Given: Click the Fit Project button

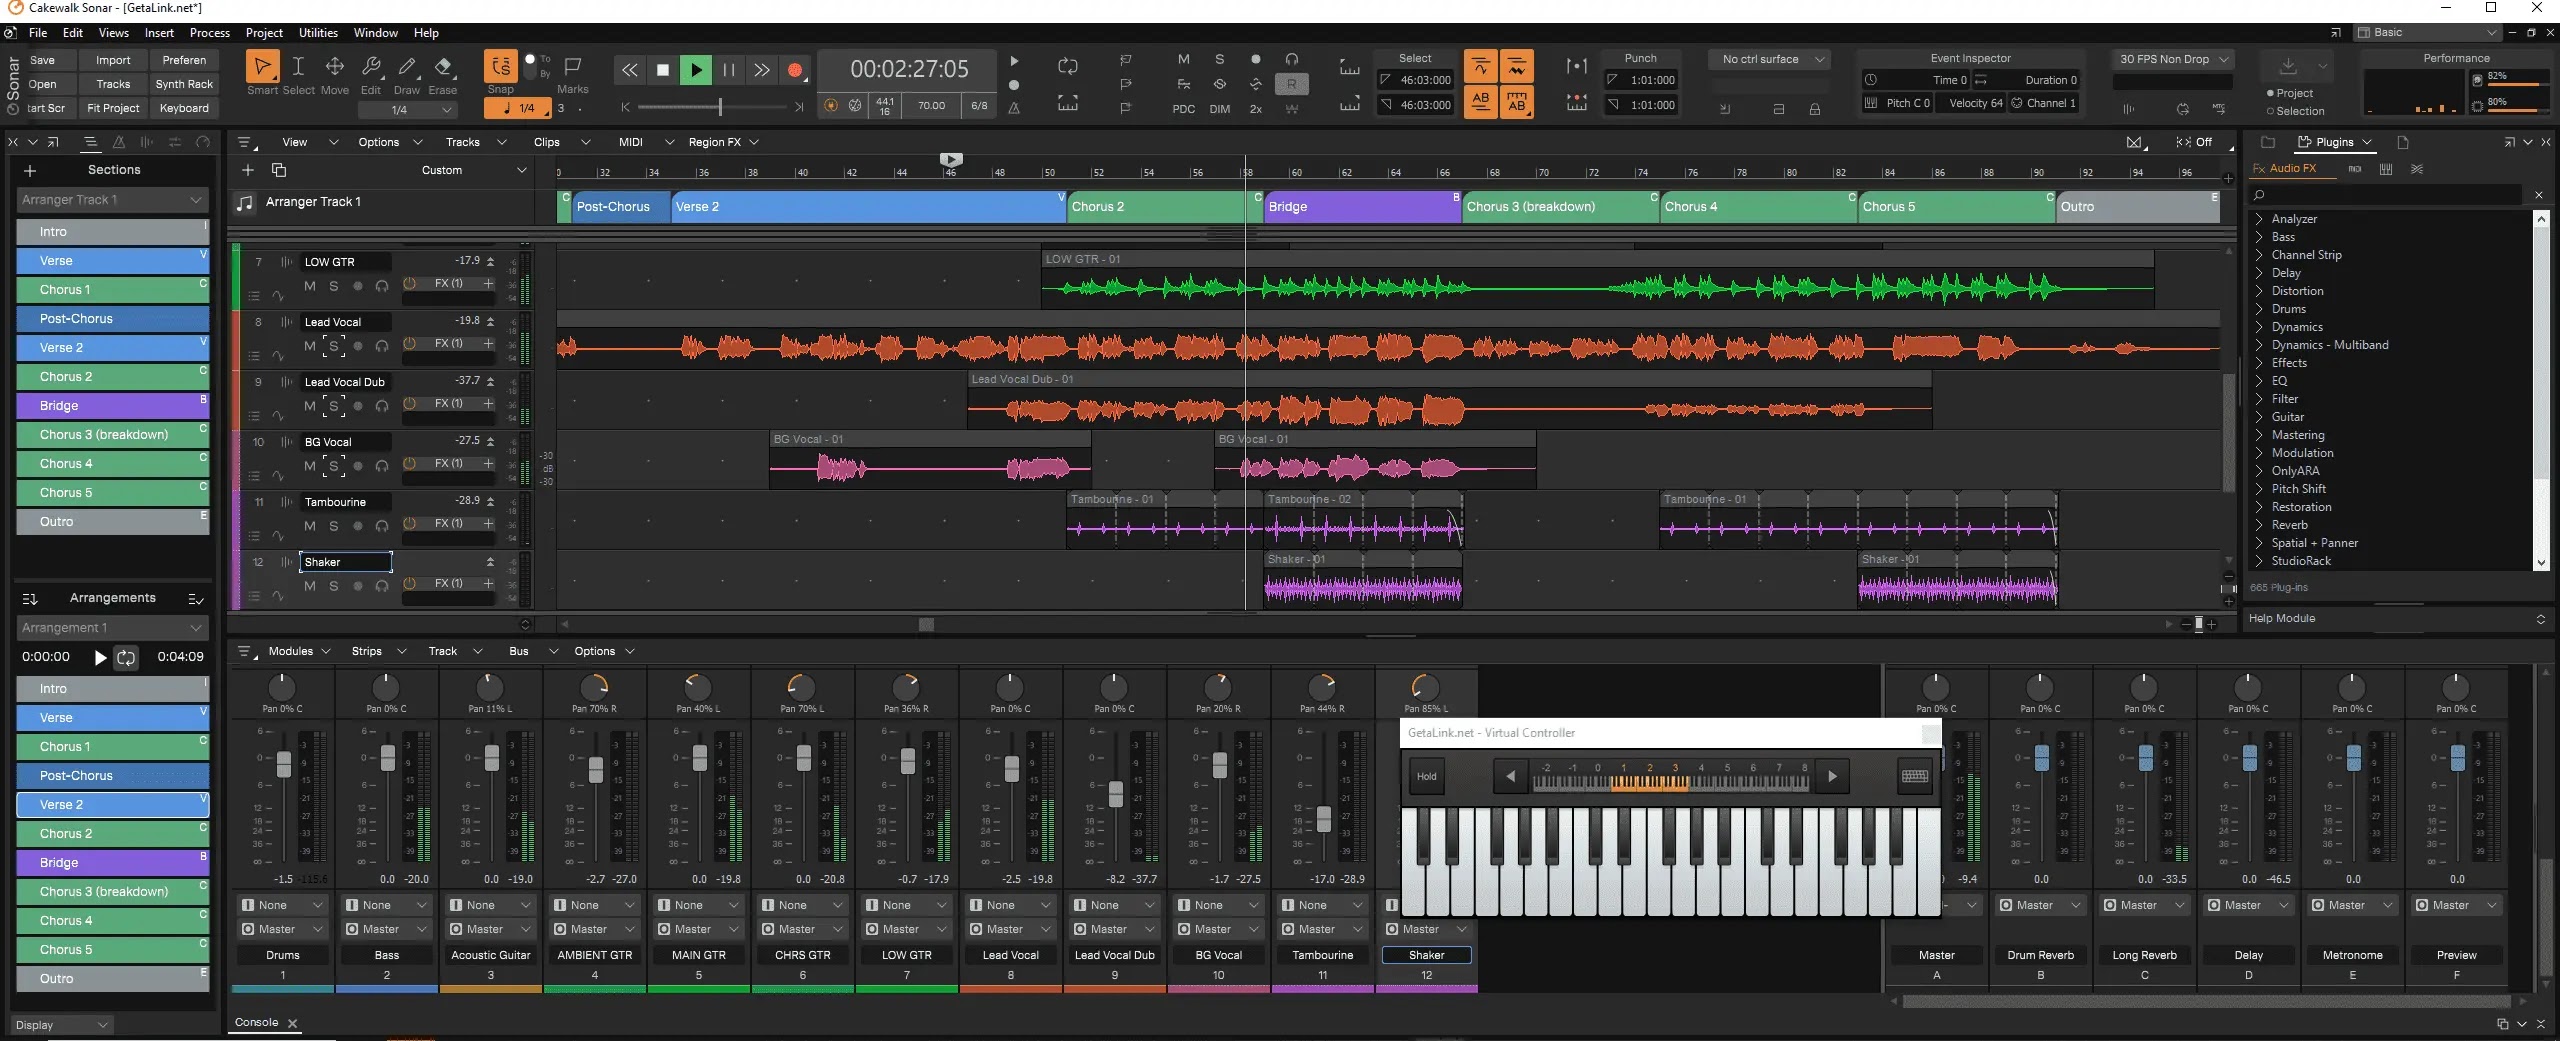Looking at the screenshot, I should 112,108.
